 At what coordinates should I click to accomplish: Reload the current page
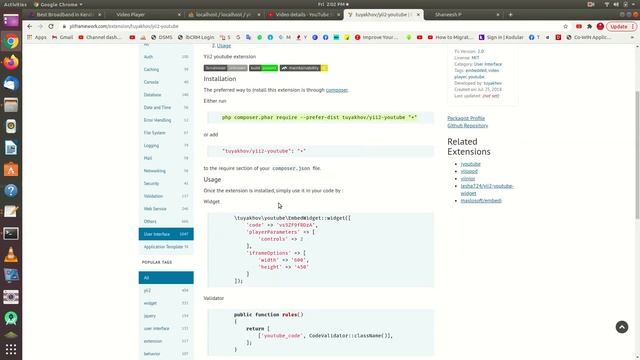tap(51, 26)
